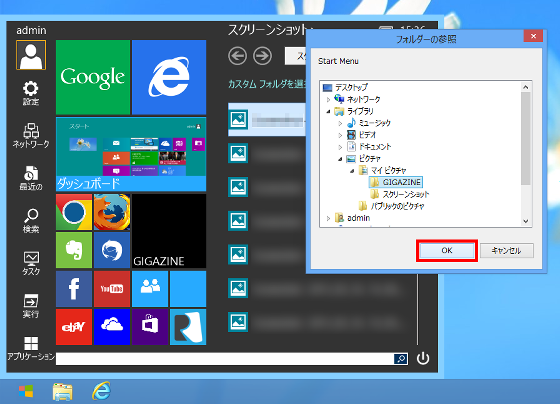
Task: Launch the Internet Explorer tile
Action: (x=169, y=77)
